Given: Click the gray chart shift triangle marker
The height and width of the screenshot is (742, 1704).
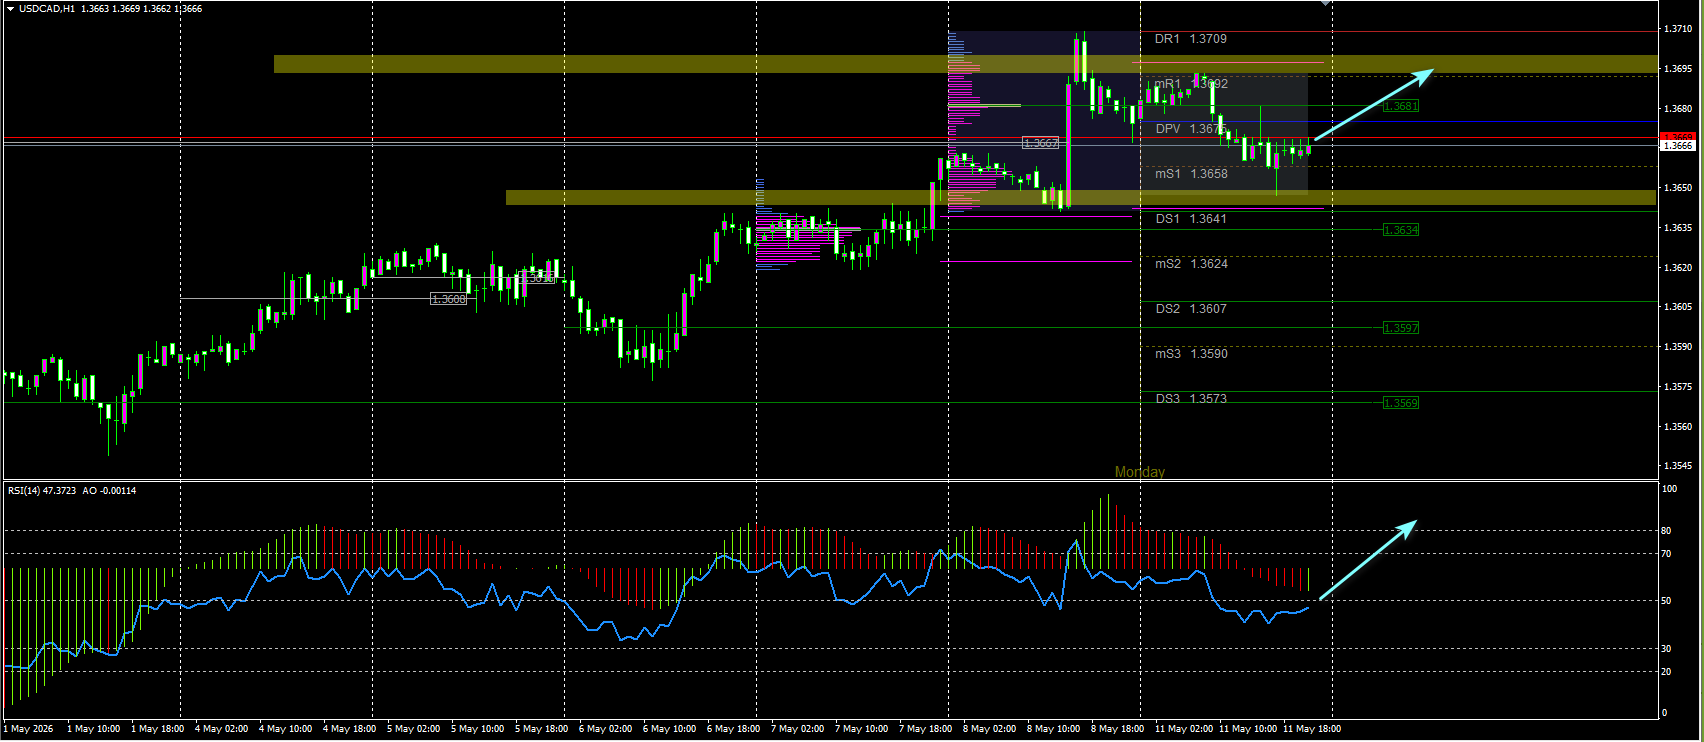Looking at the screenshot, I should click(1325, 3).
